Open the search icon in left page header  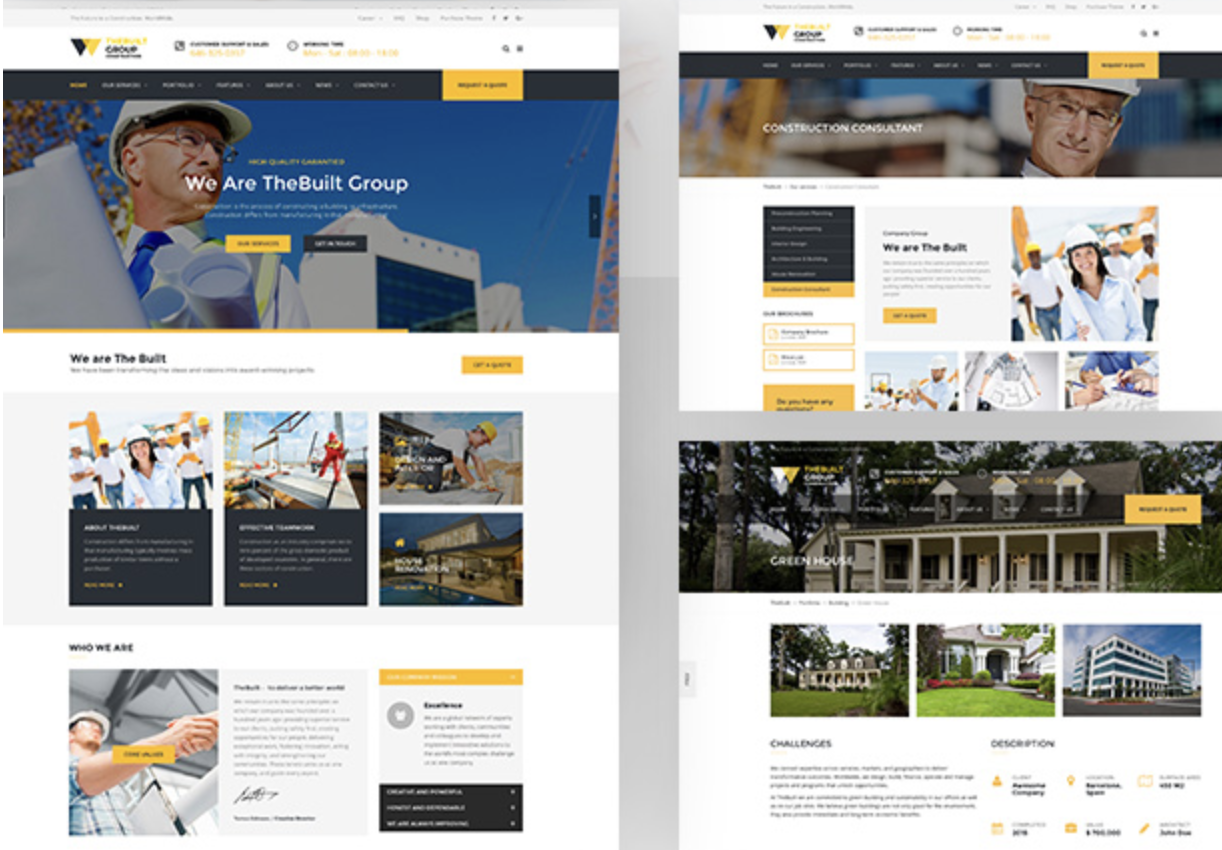pos(506,48)
